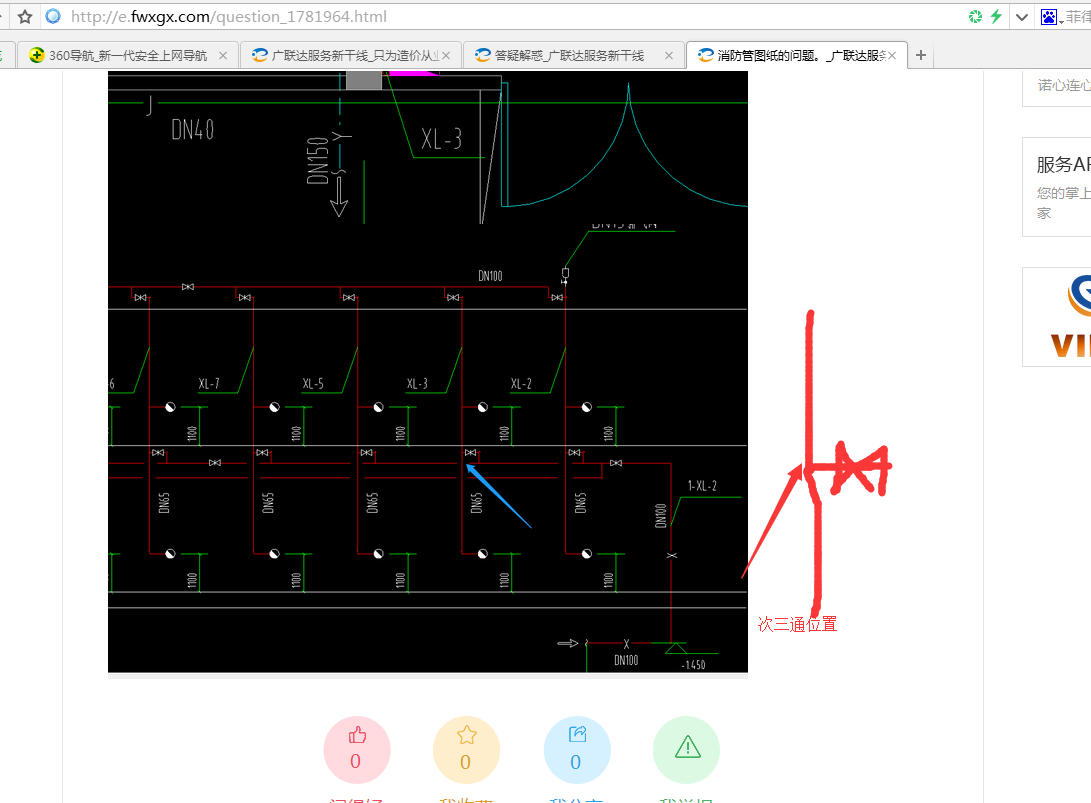Close the 360导航 tab
This screenshot has width=1091, height=803.
click(x=223, y=56)
